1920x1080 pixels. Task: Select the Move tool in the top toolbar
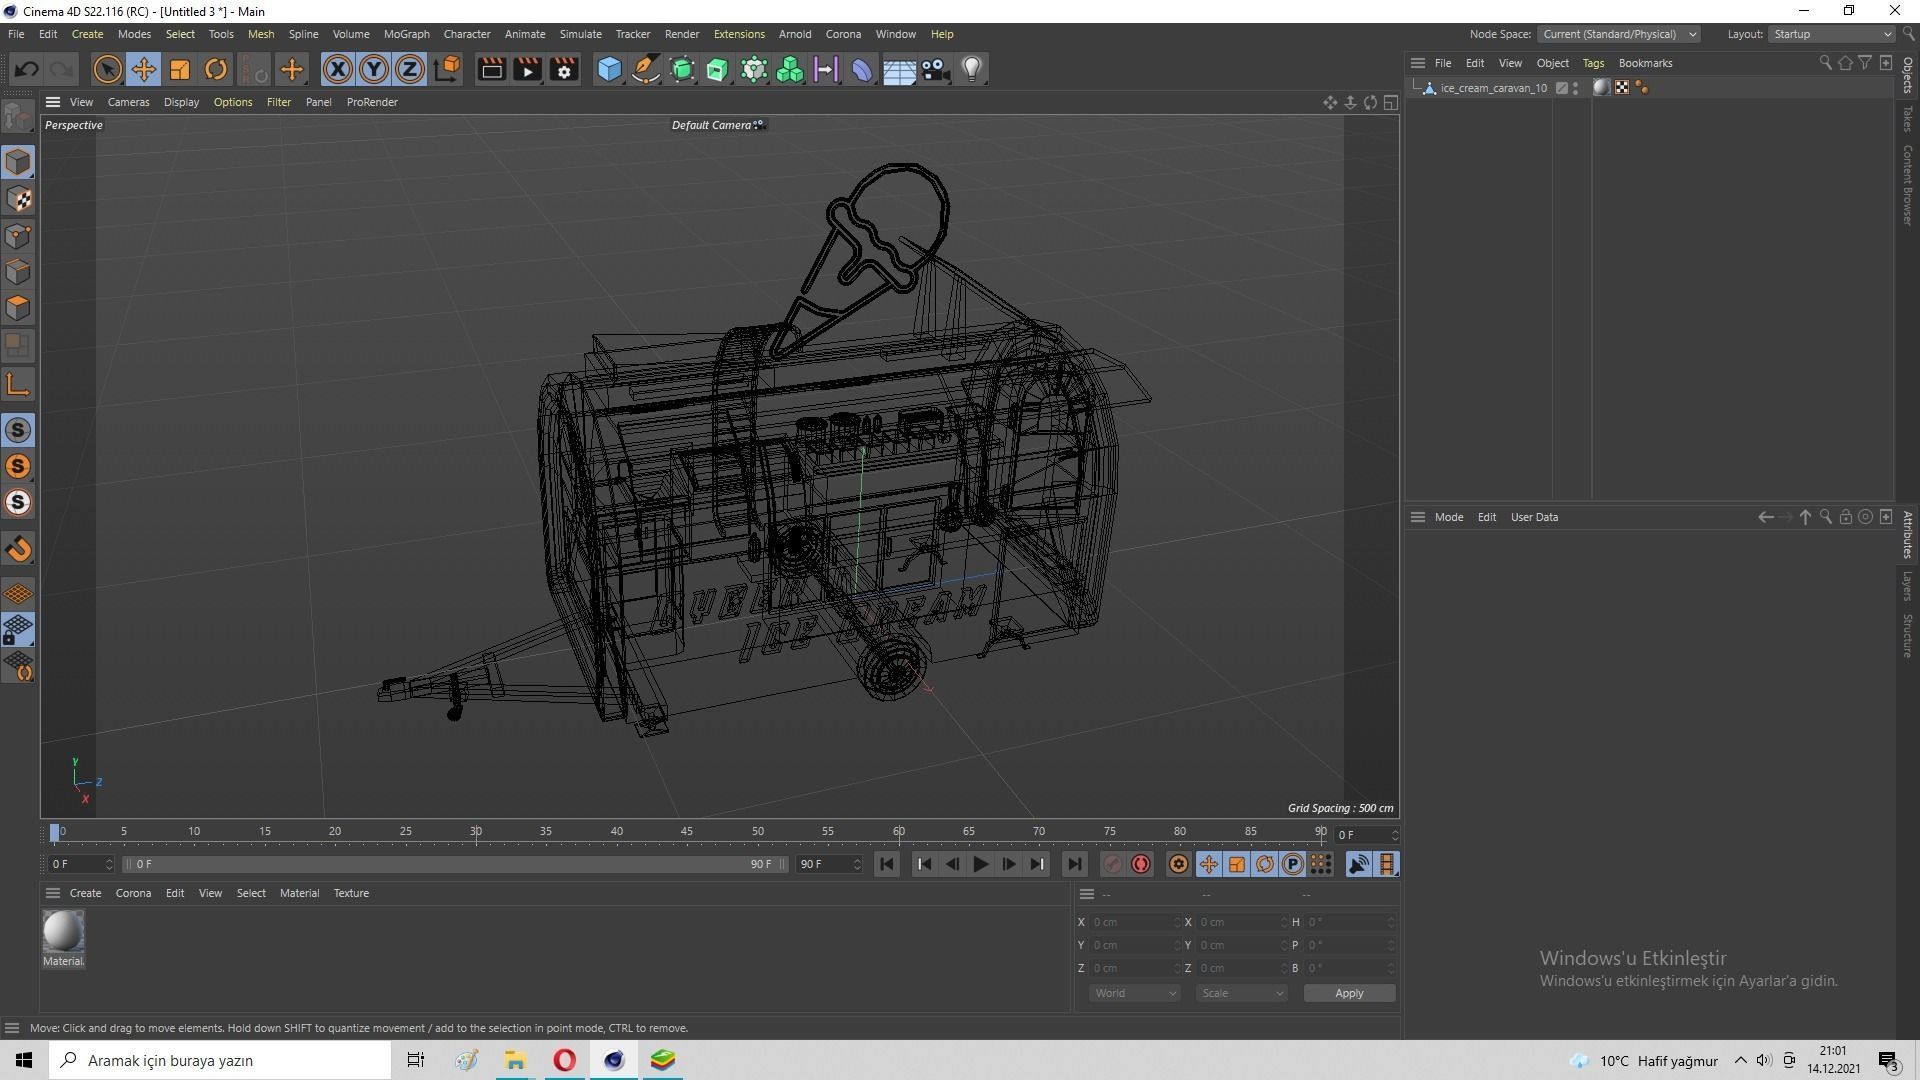[x=143, y=69]
